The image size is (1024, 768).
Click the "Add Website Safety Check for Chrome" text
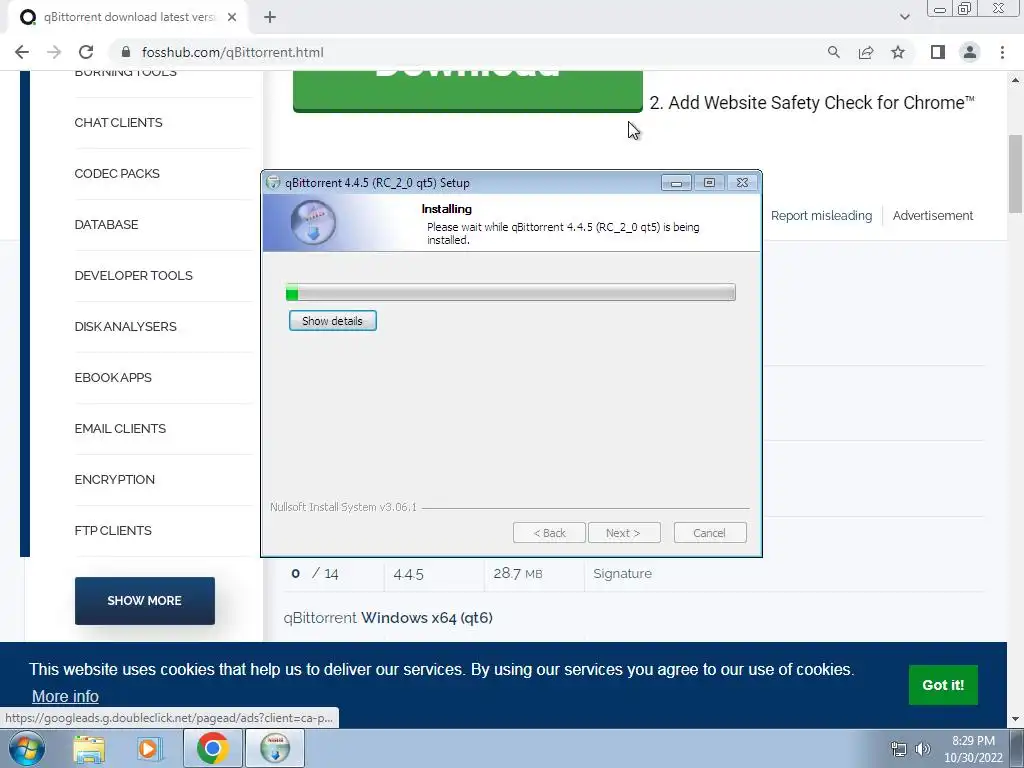812,103
